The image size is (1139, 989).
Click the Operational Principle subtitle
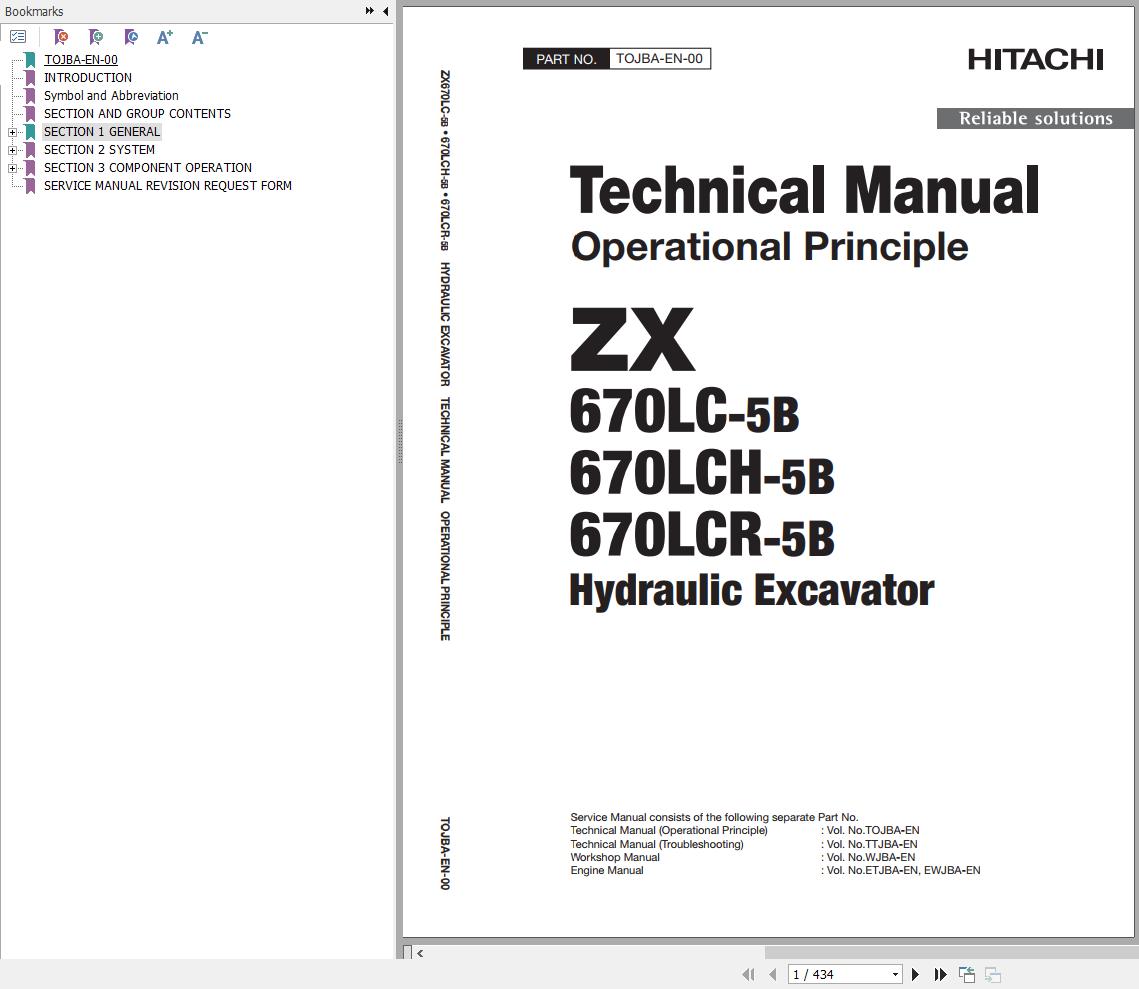[x=769, y=247]
